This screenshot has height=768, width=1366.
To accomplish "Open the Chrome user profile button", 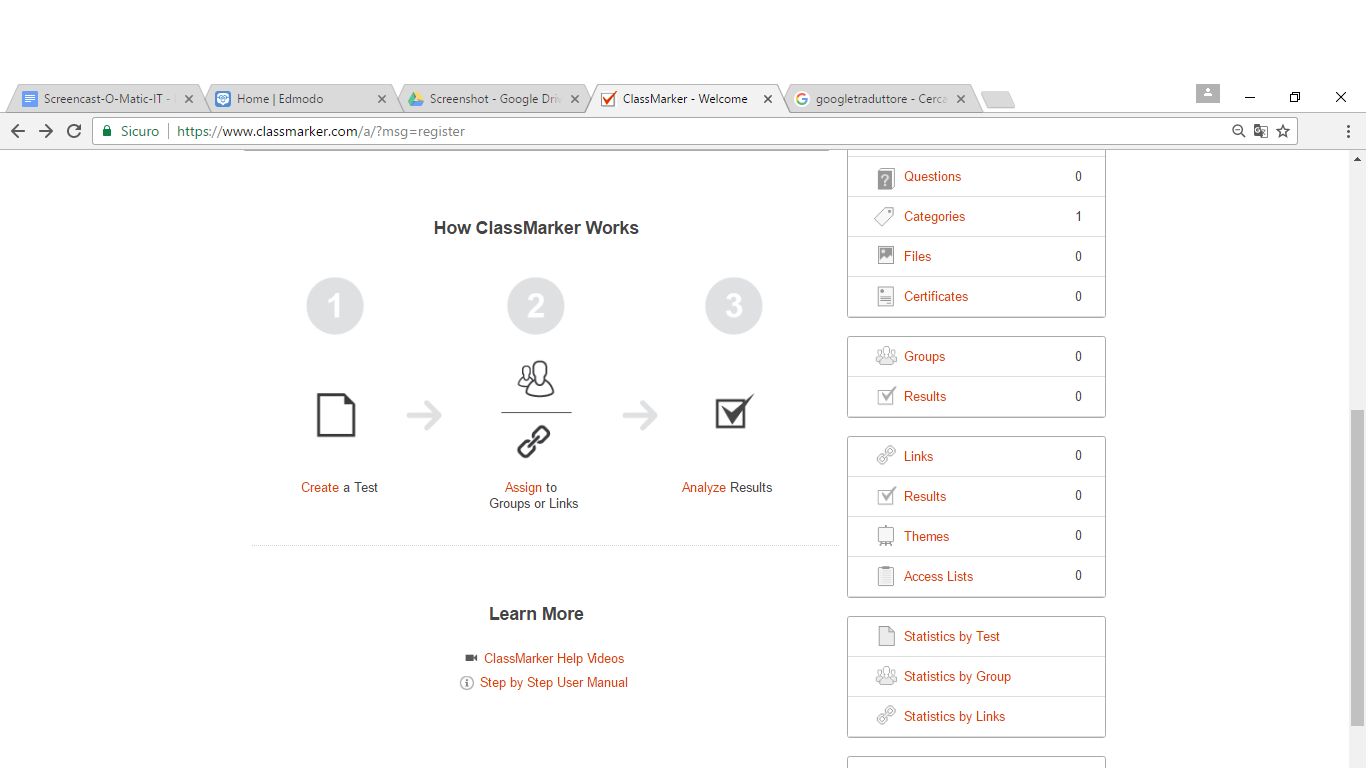I will point(1208,93).
